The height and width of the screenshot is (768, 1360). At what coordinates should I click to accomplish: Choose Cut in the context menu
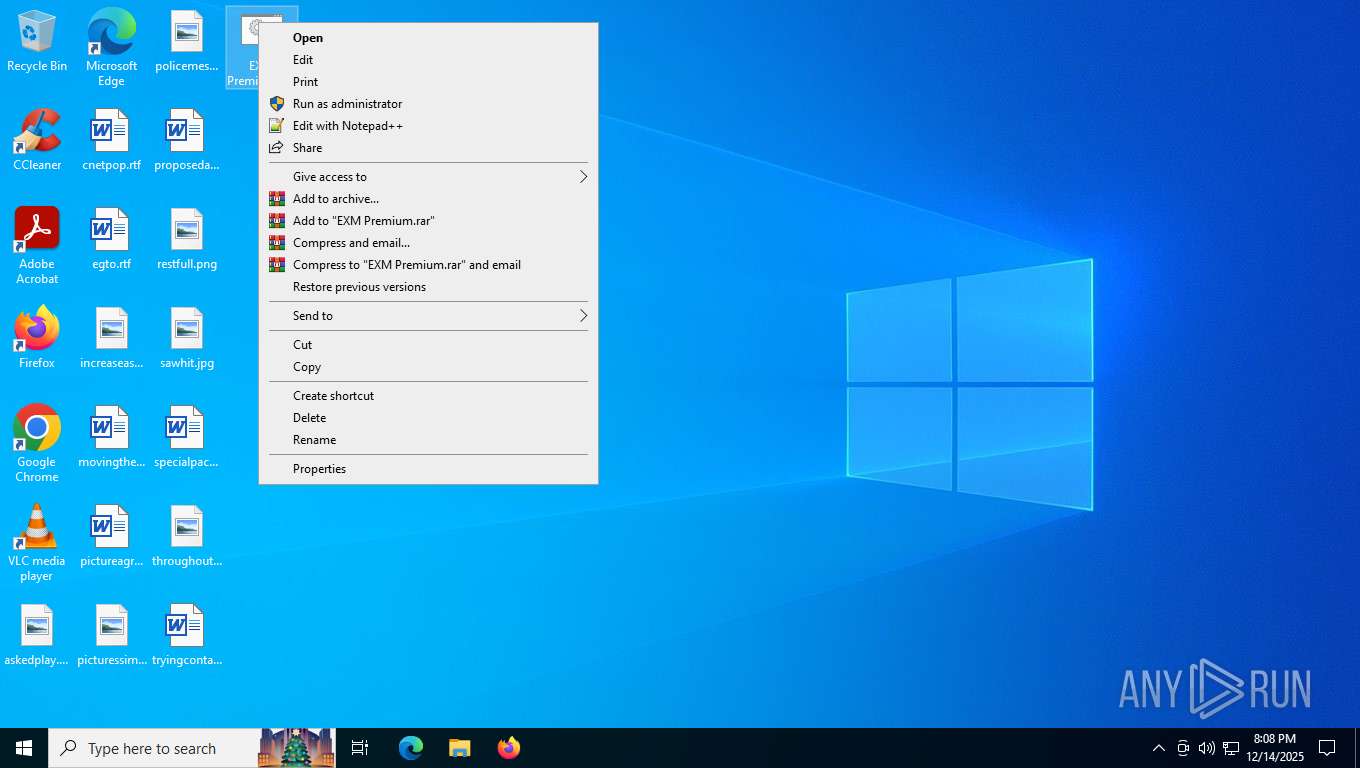pos(428,345)
